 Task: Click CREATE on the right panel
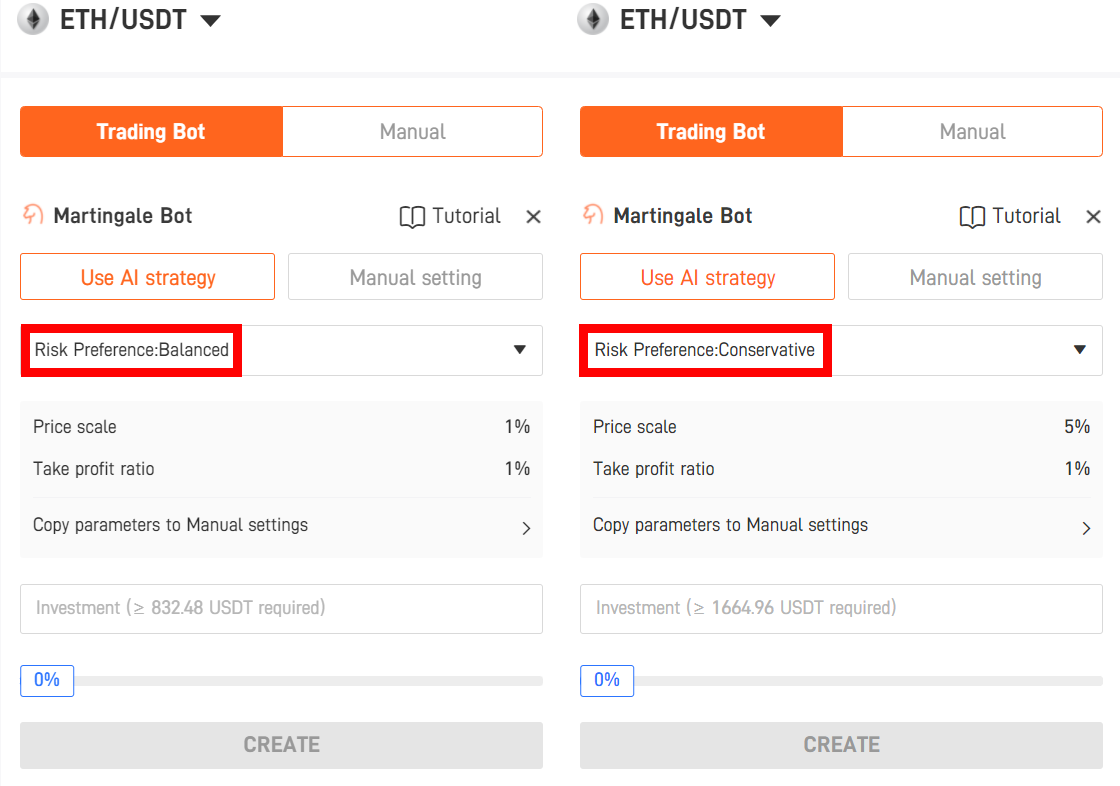pos(841,744)
